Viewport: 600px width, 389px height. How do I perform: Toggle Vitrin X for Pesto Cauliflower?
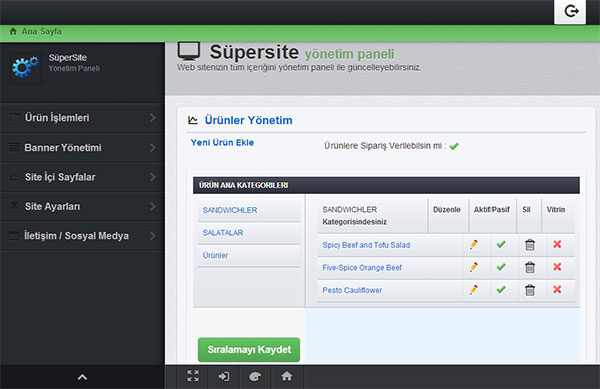[557, 289]
